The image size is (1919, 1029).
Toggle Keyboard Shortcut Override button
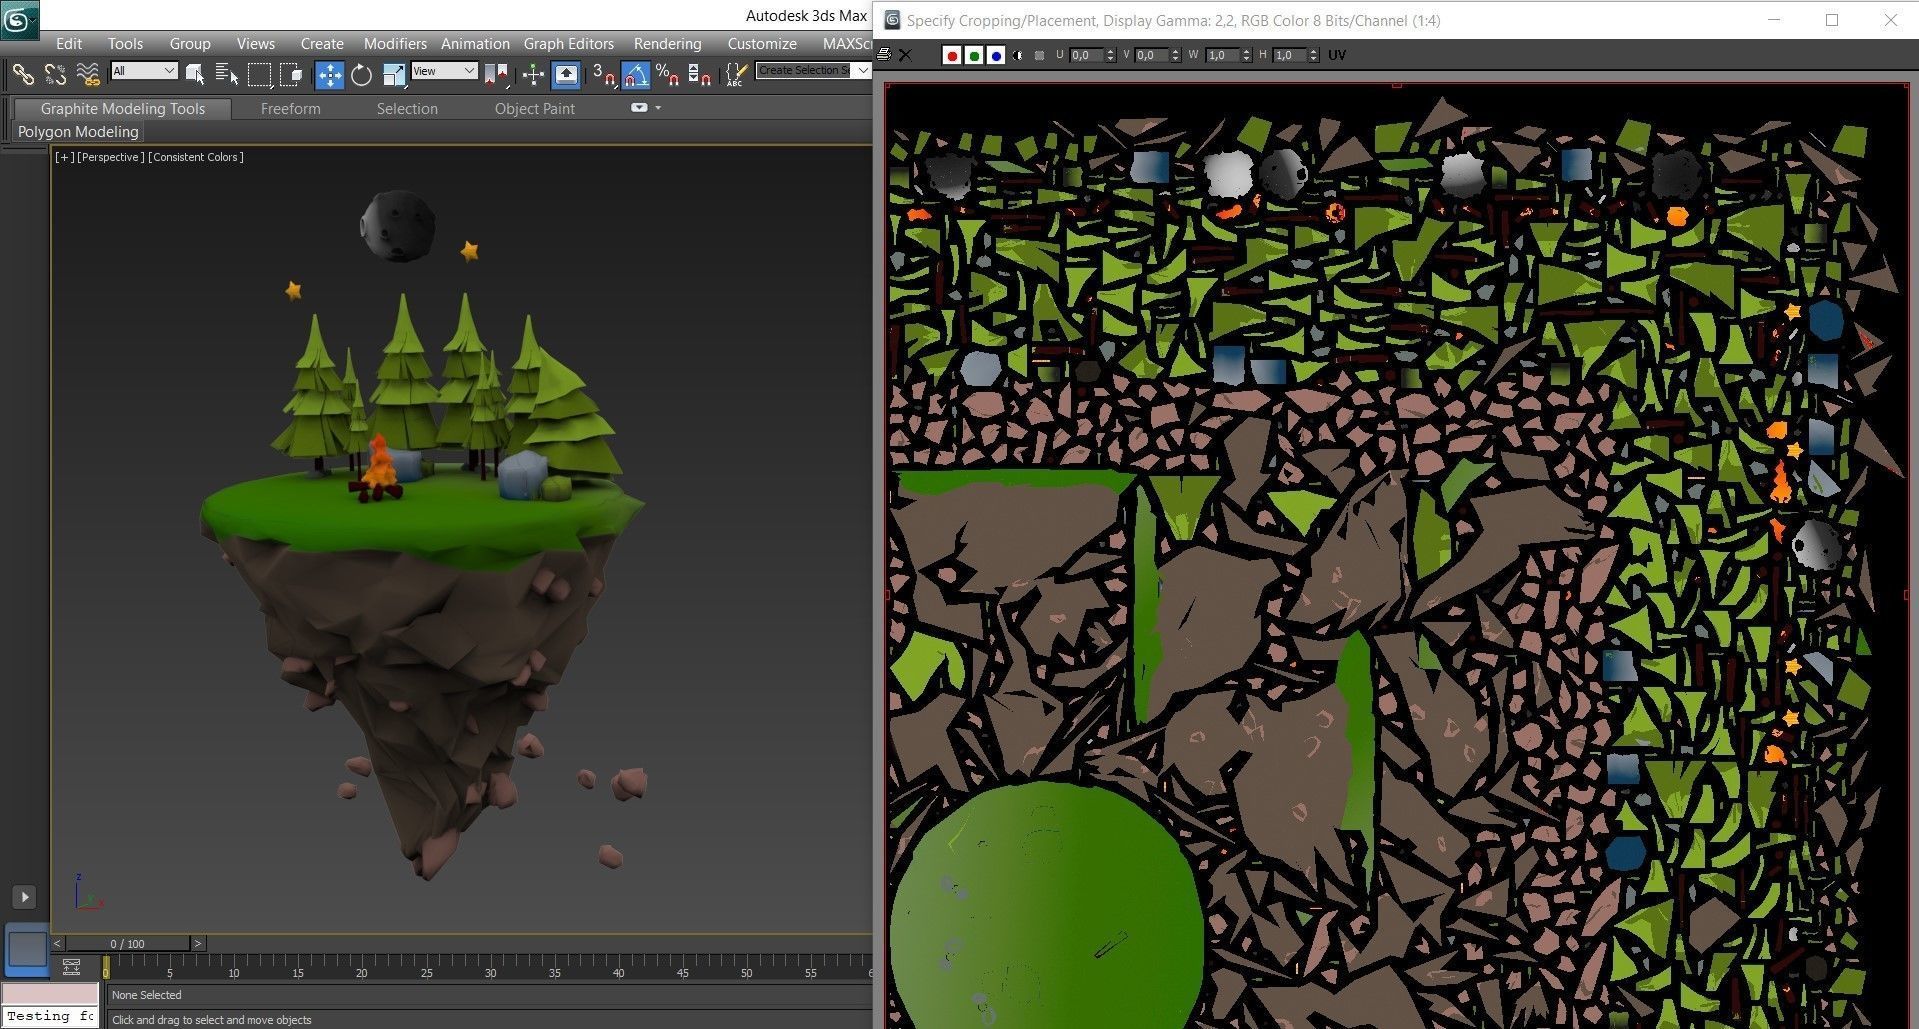click(566, 74)
